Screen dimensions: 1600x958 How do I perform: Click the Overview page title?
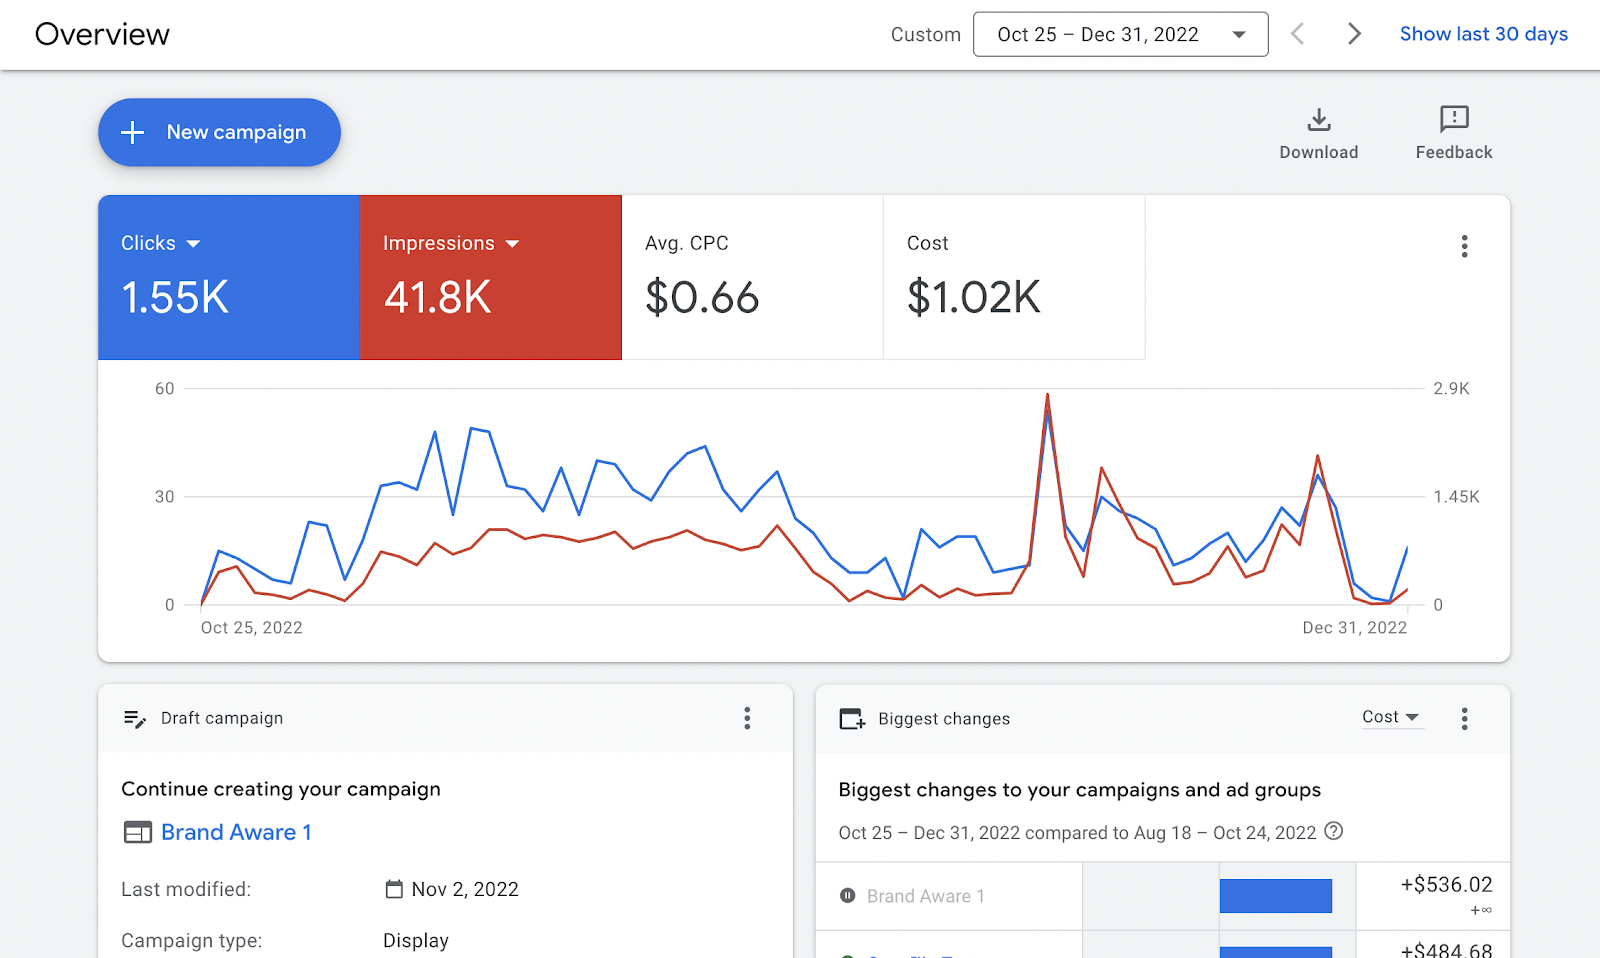(102, 34)
